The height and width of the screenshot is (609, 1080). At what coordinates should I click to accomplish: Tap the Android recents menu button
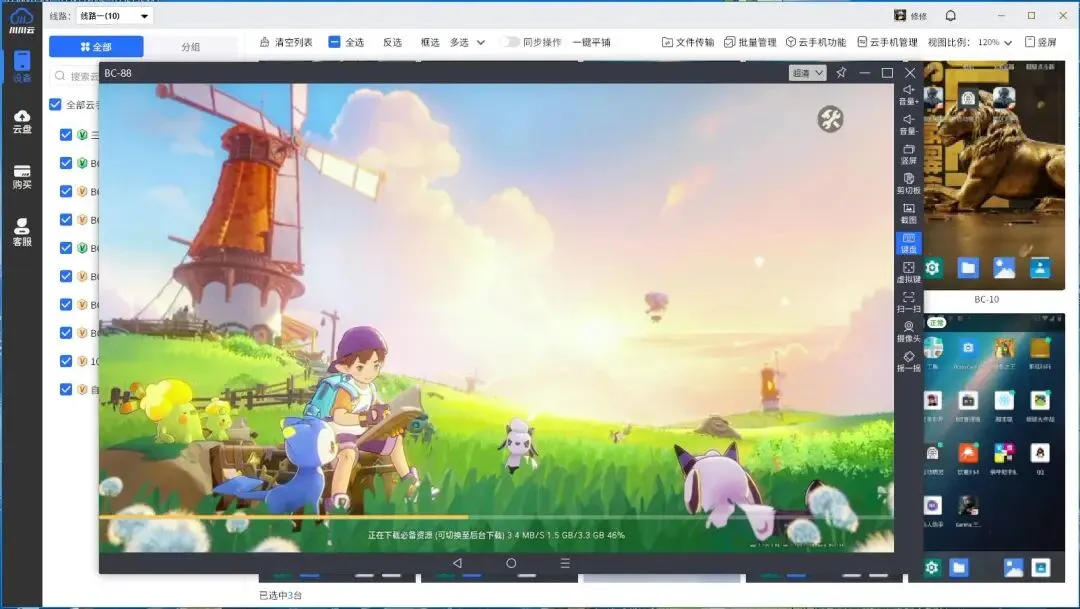click(x=565, y=563)
